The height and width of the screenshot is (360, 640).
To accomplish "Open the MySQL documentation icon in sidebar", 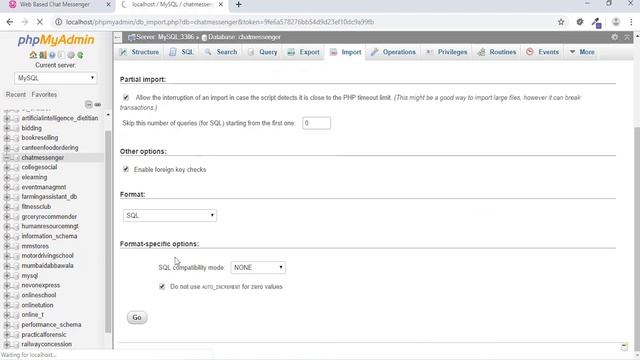I will pos(62,55).
